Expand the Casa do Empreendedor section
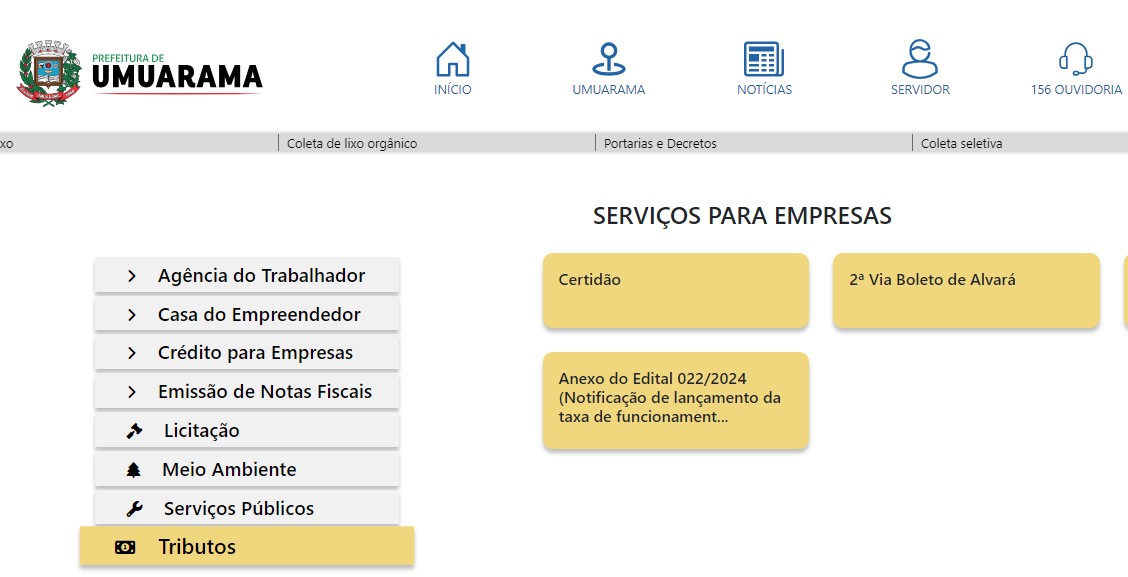 point(246,313)
